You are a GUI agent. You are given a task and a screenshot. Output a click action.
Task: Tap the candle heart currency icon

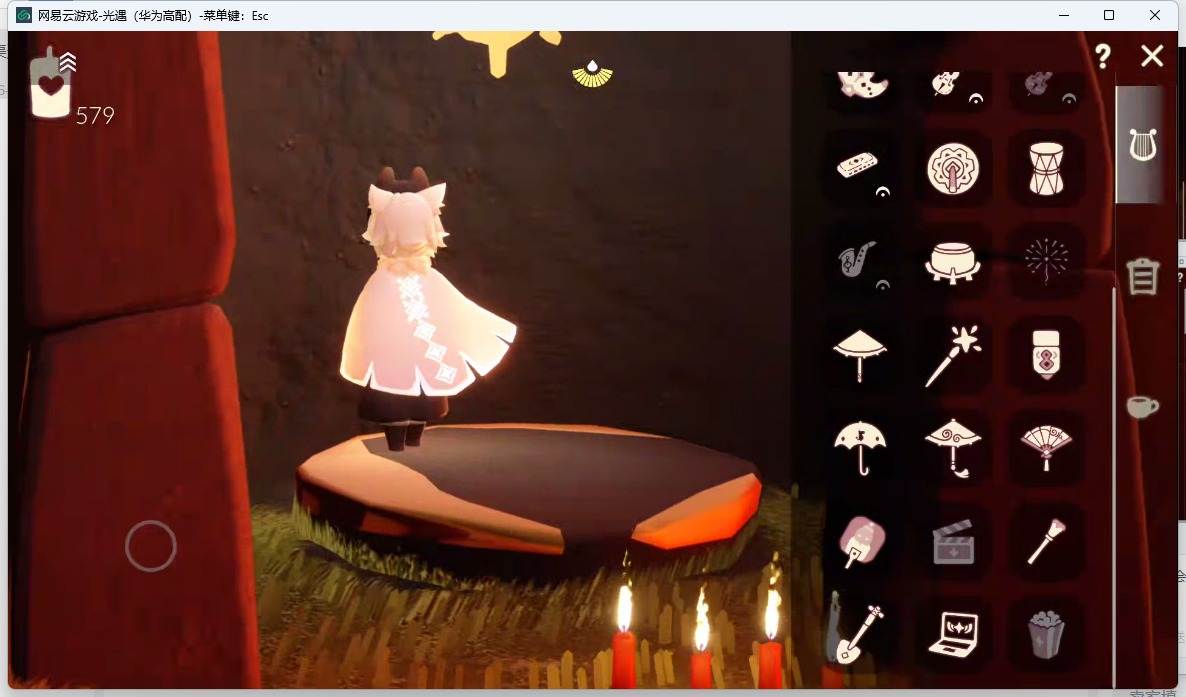[x=50, y=83]
